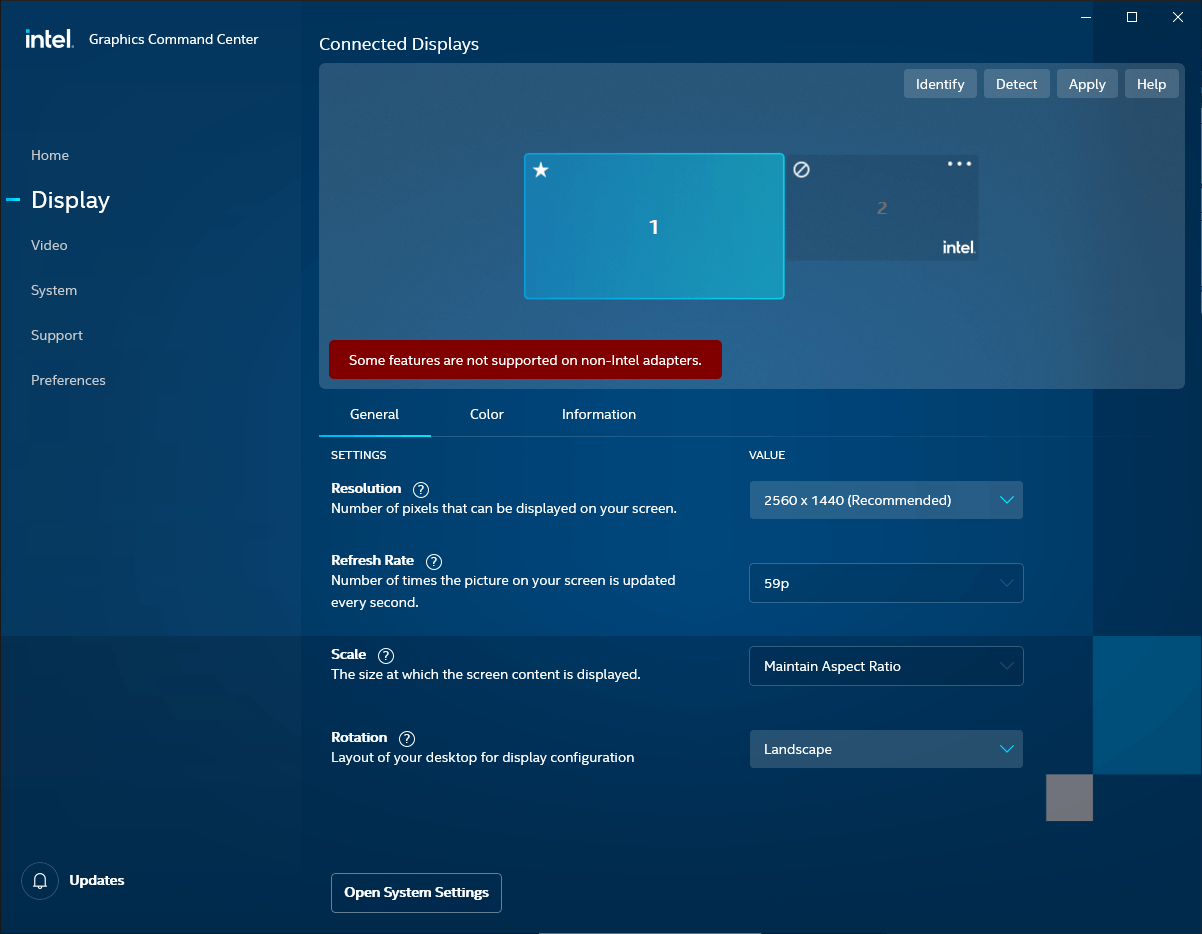1202x934 pixels.
Task: Switch to the General tab
Action: [x=375, y=414]
